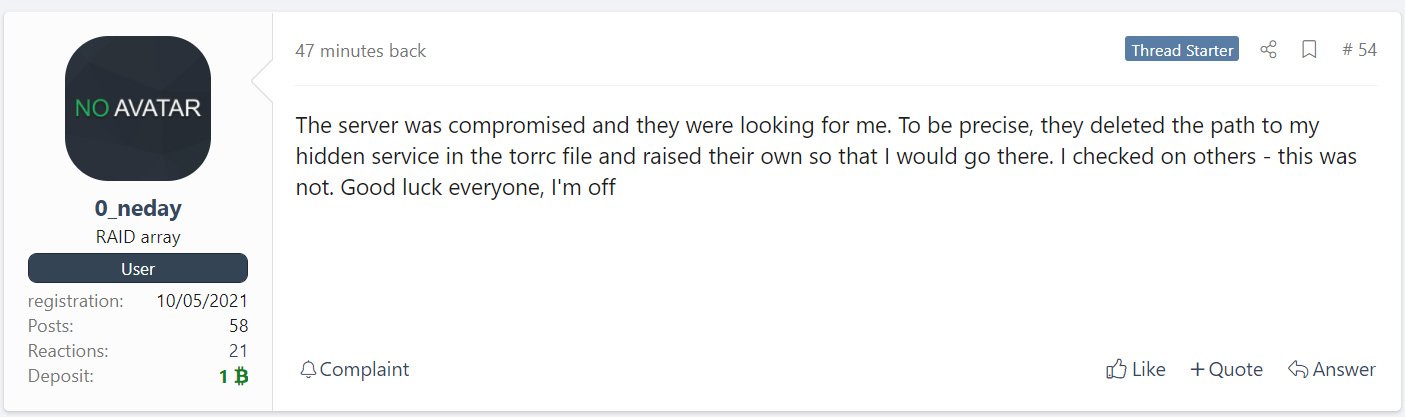Screen dimensions: 1405x417
Task: Open the 0_neday user profile
Action: (137, 211)
